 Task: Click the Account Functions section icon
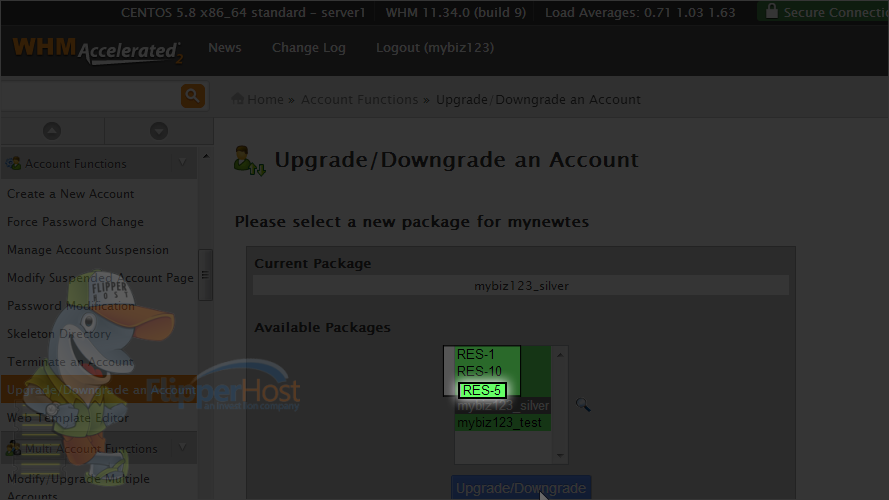click(x=13, y=164)
